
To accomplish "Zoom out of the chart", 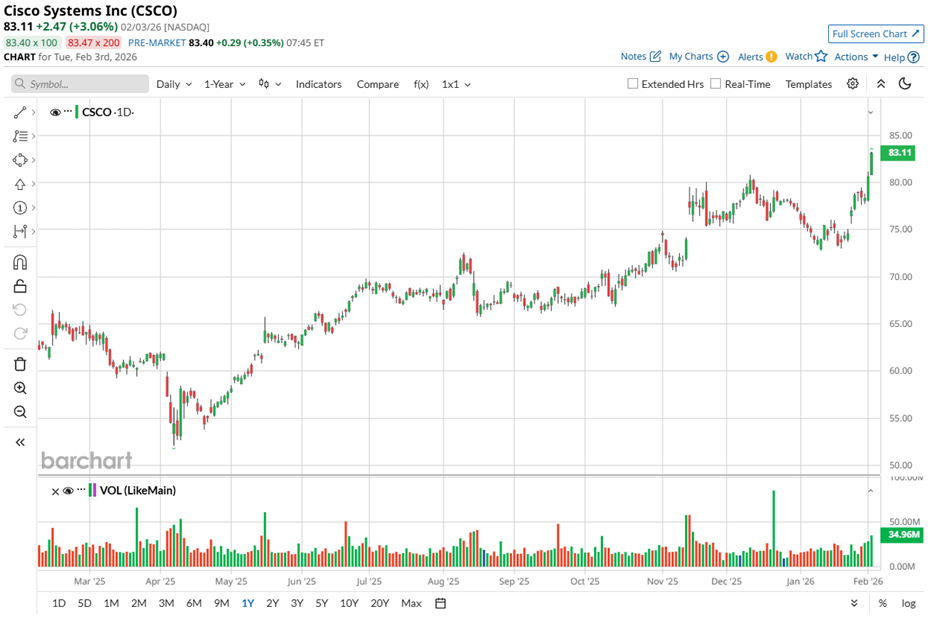I will pyautogui.click(x=20, y=412).
